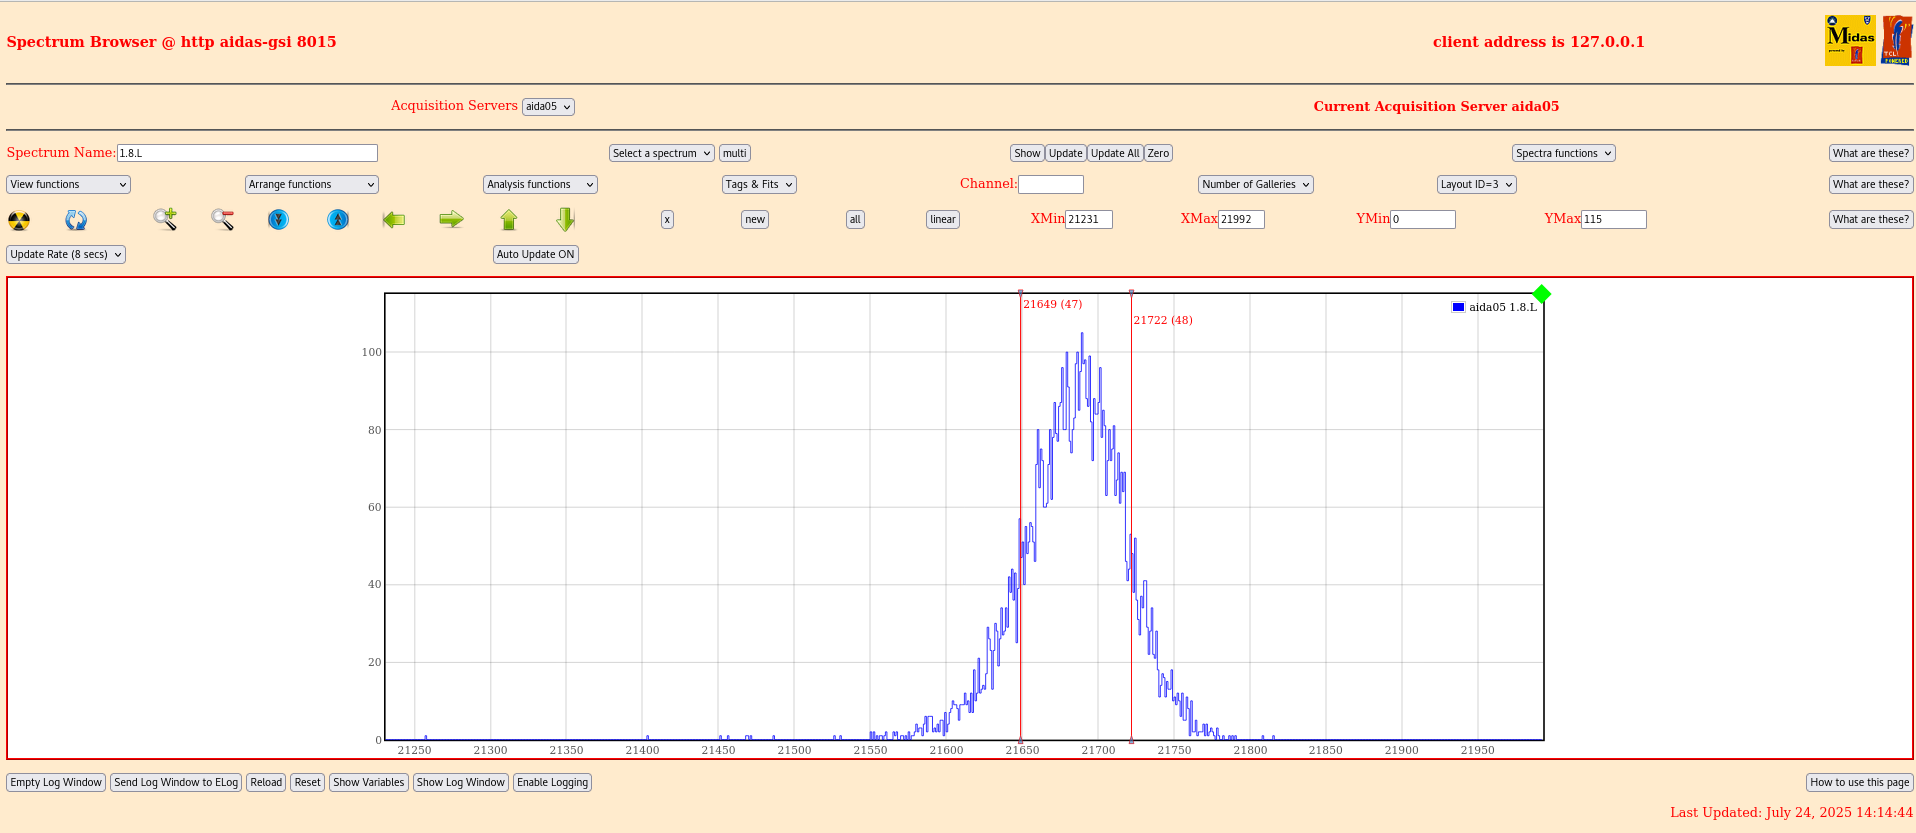
Task: Click the green up arrow icon
Action: pyautogui.click(x=509, y=220)
